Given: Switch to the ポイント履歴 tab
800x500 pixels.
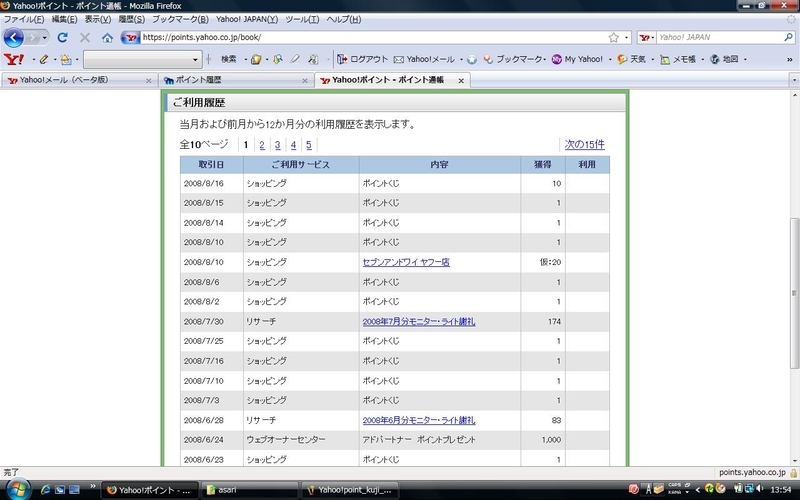Looking at the screenshot, I should click(236, 80).
